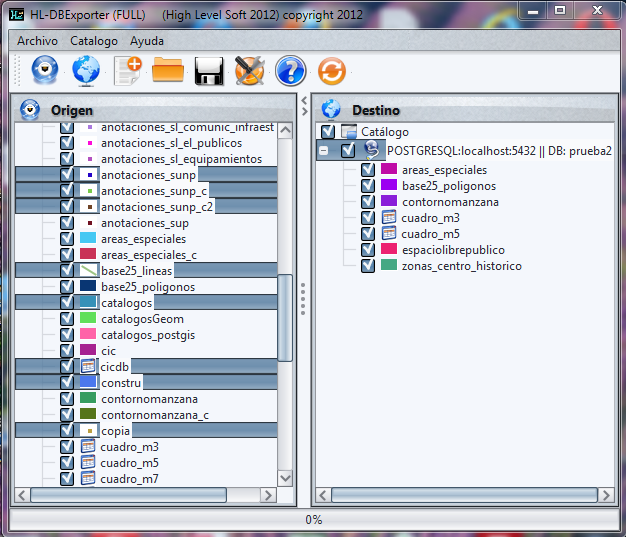Select Destino base25_poligonos row

pos(449,186)
